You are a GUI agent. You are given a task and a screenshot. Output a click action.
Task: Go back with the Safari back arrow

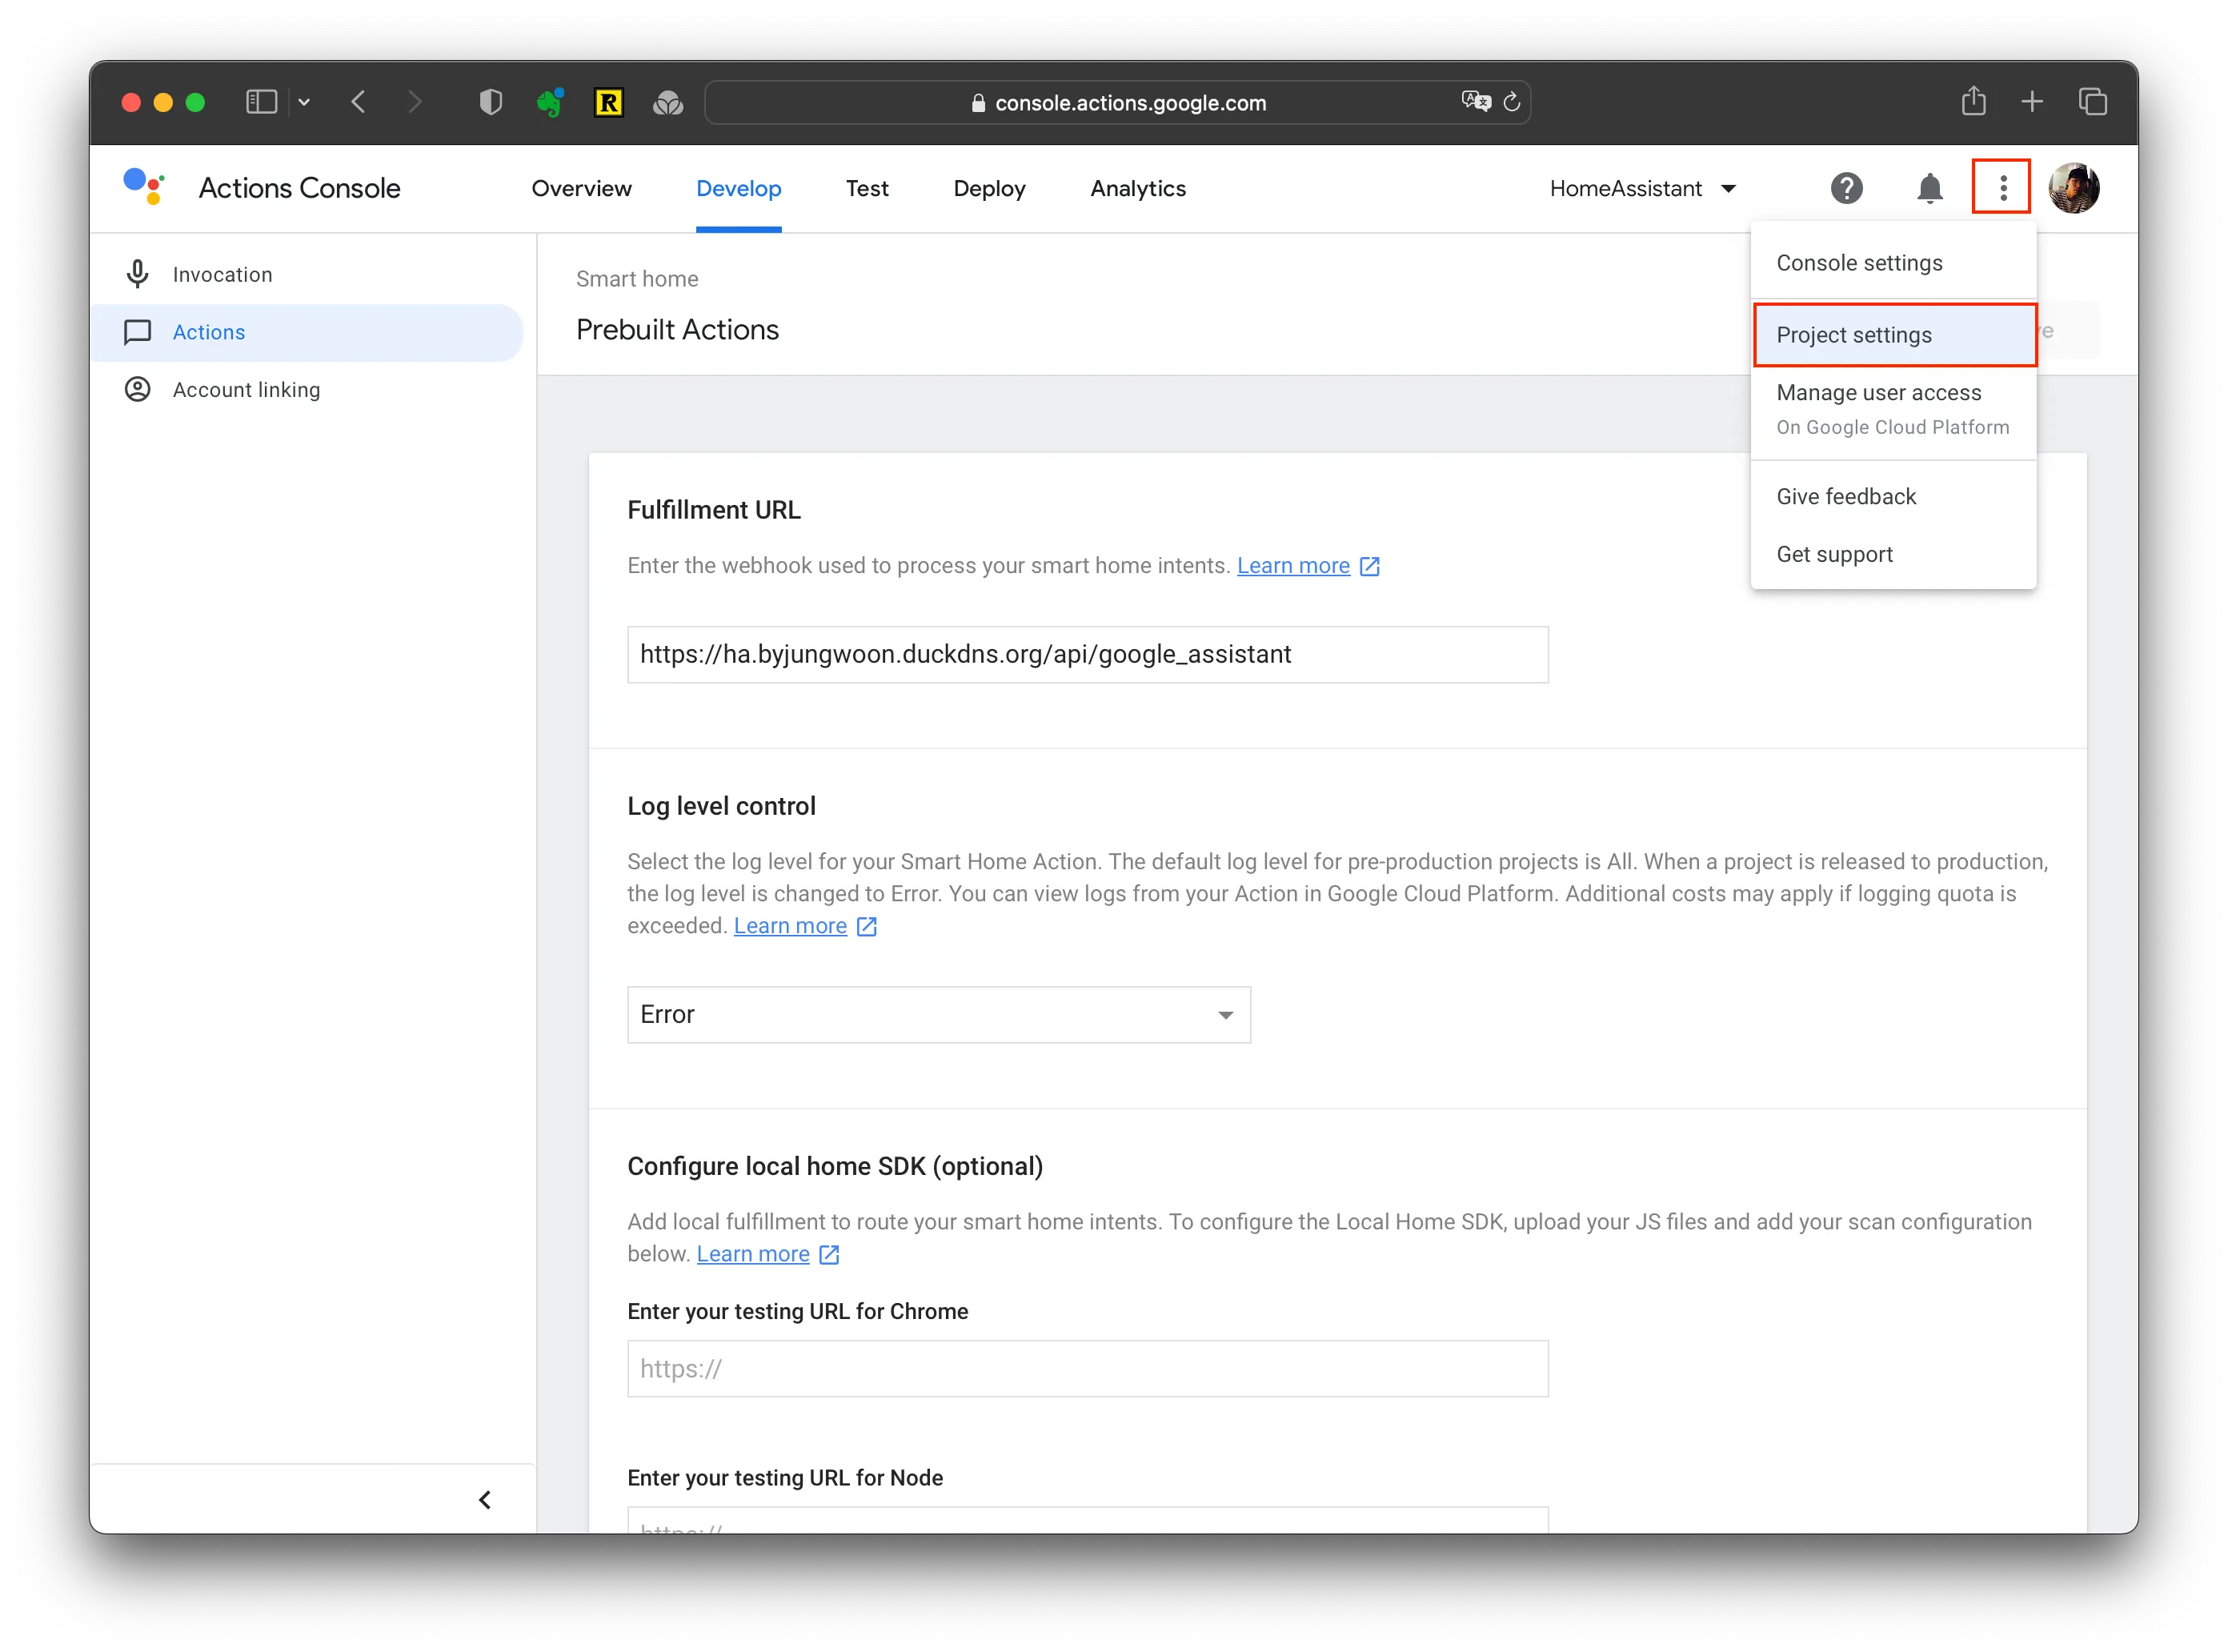[359, 102]
